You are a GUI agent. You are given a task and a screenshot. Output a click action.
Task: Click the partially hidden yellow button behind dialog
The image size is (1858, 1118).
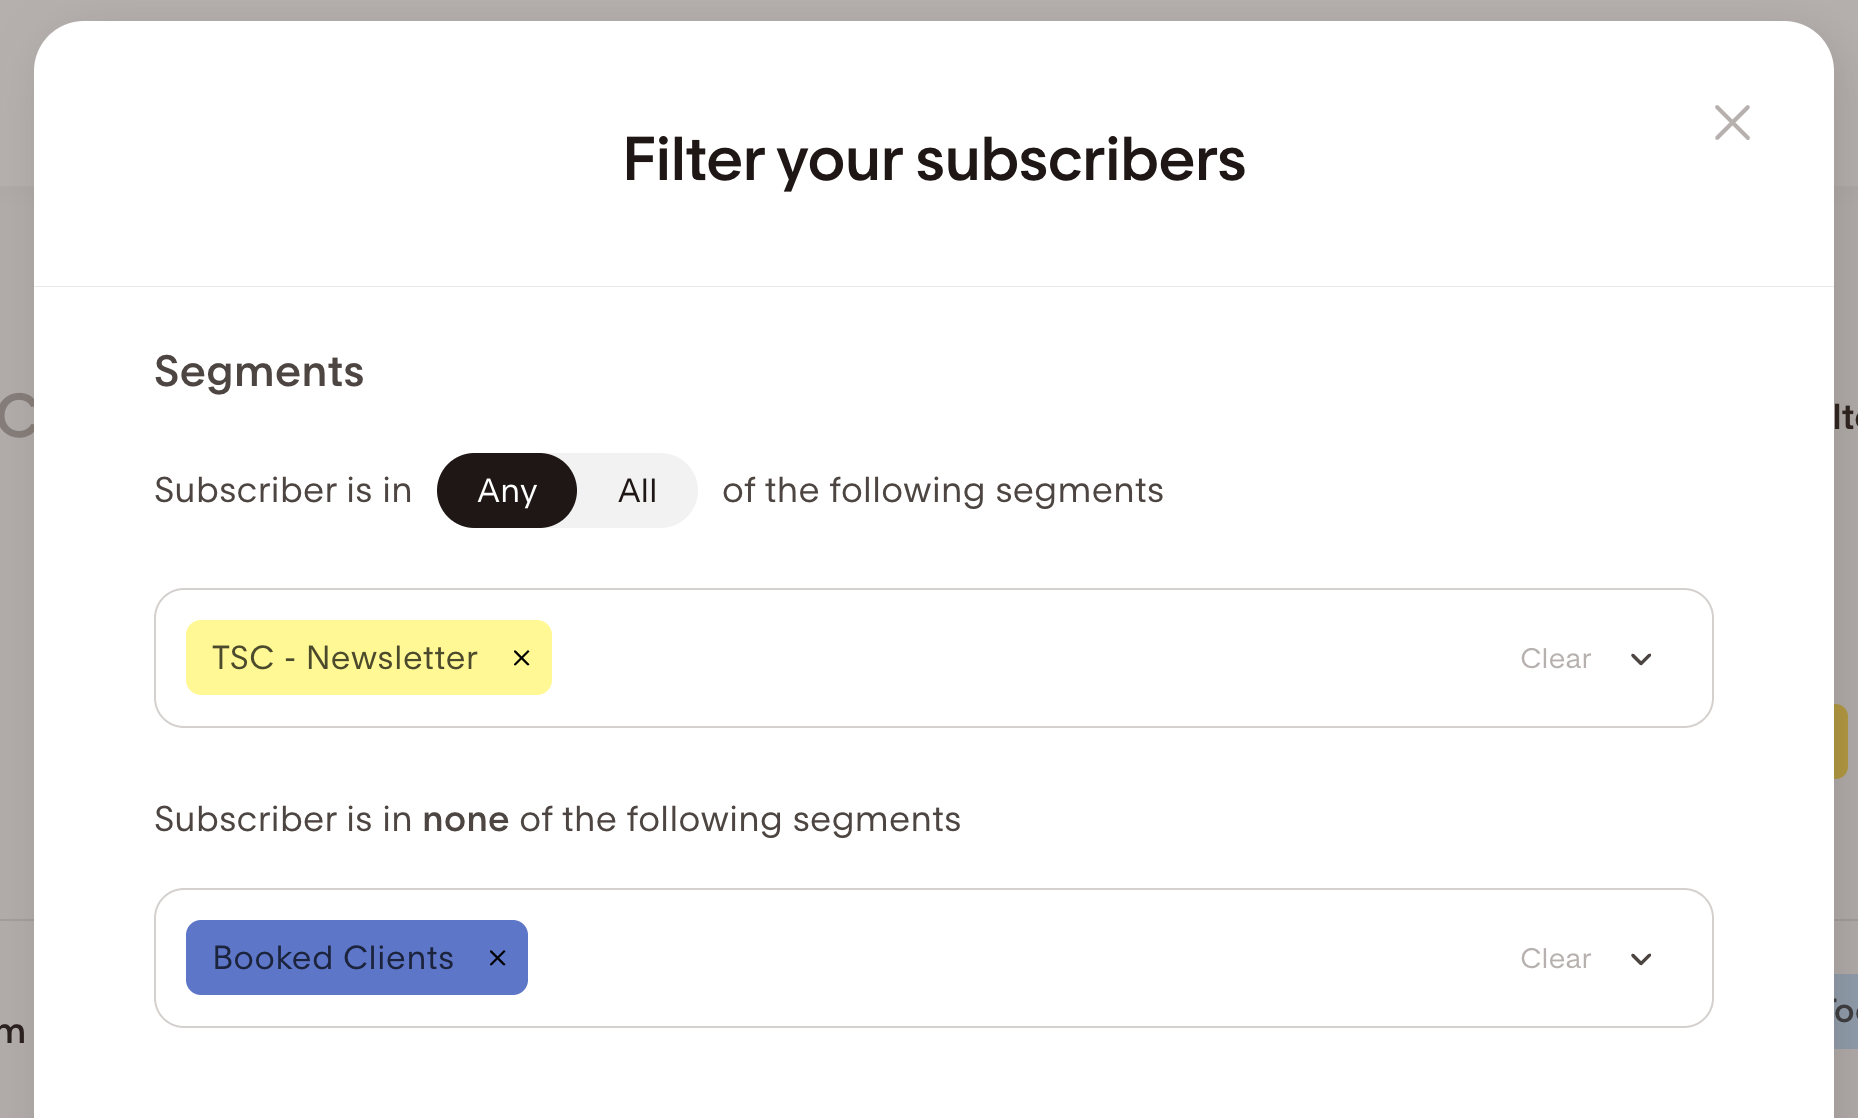(x=1841, y=741)
